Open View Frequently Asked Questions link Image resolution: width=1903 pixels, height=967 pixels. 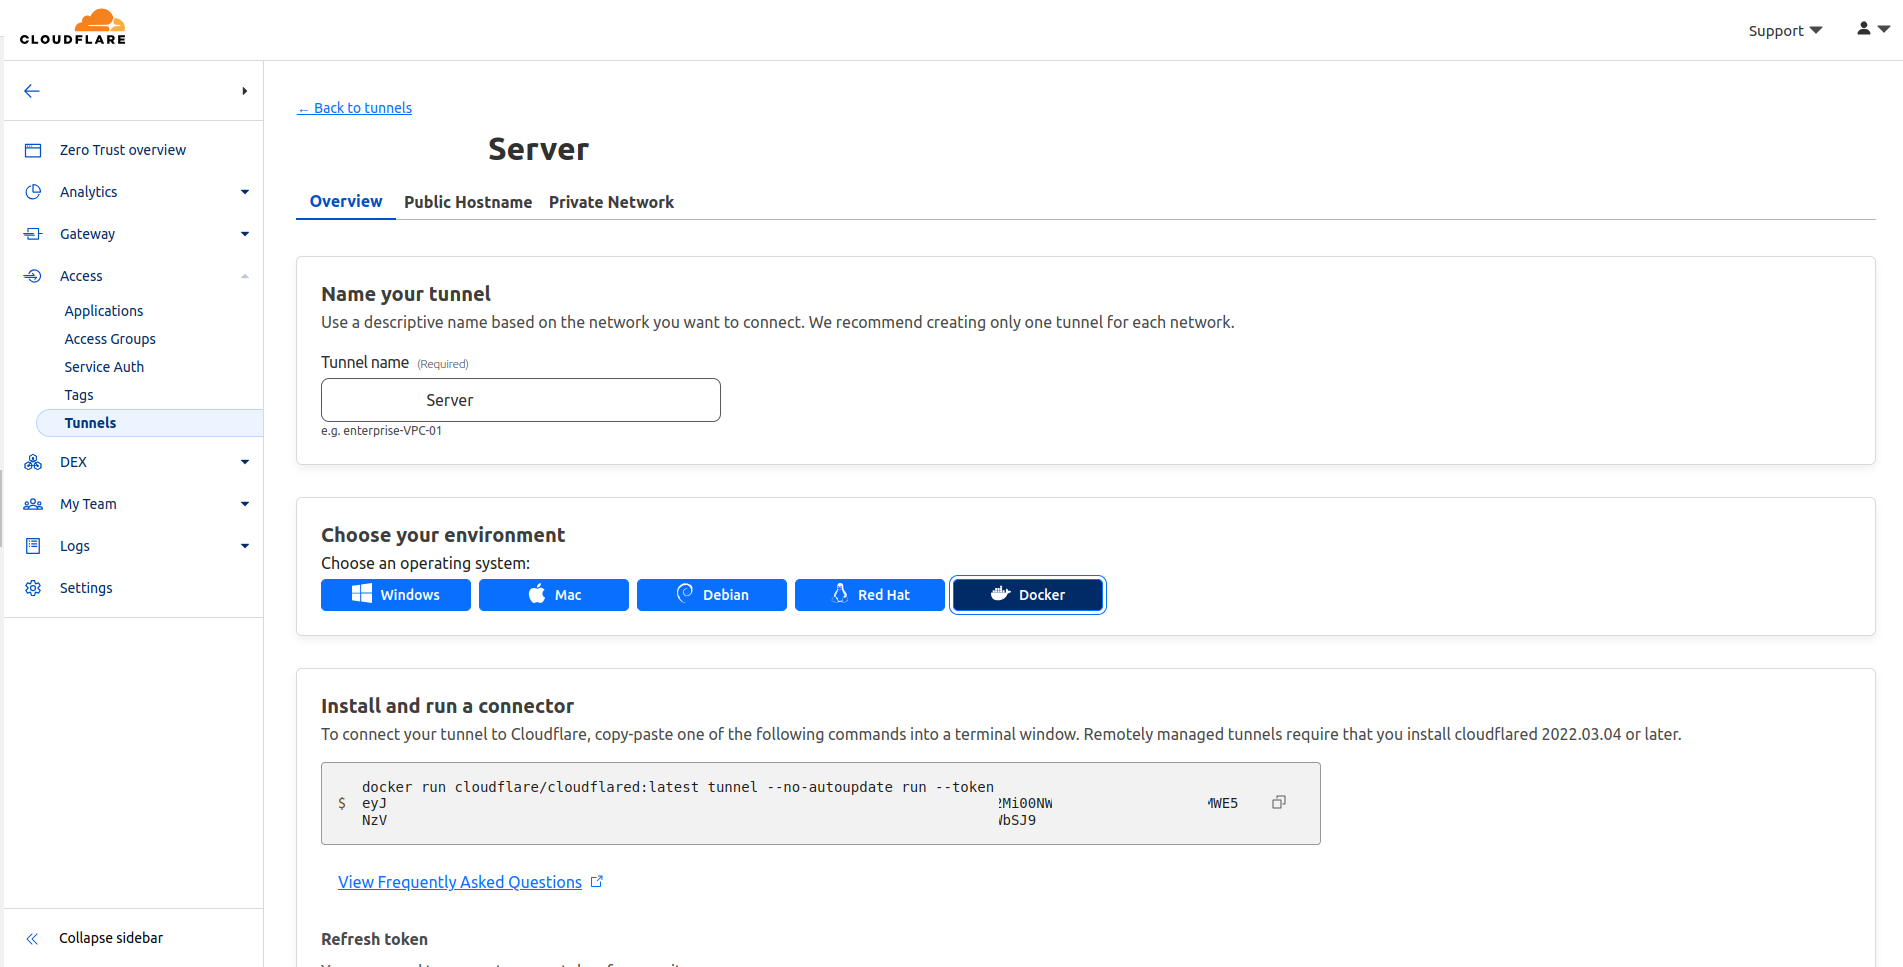(x=460, y=882)
